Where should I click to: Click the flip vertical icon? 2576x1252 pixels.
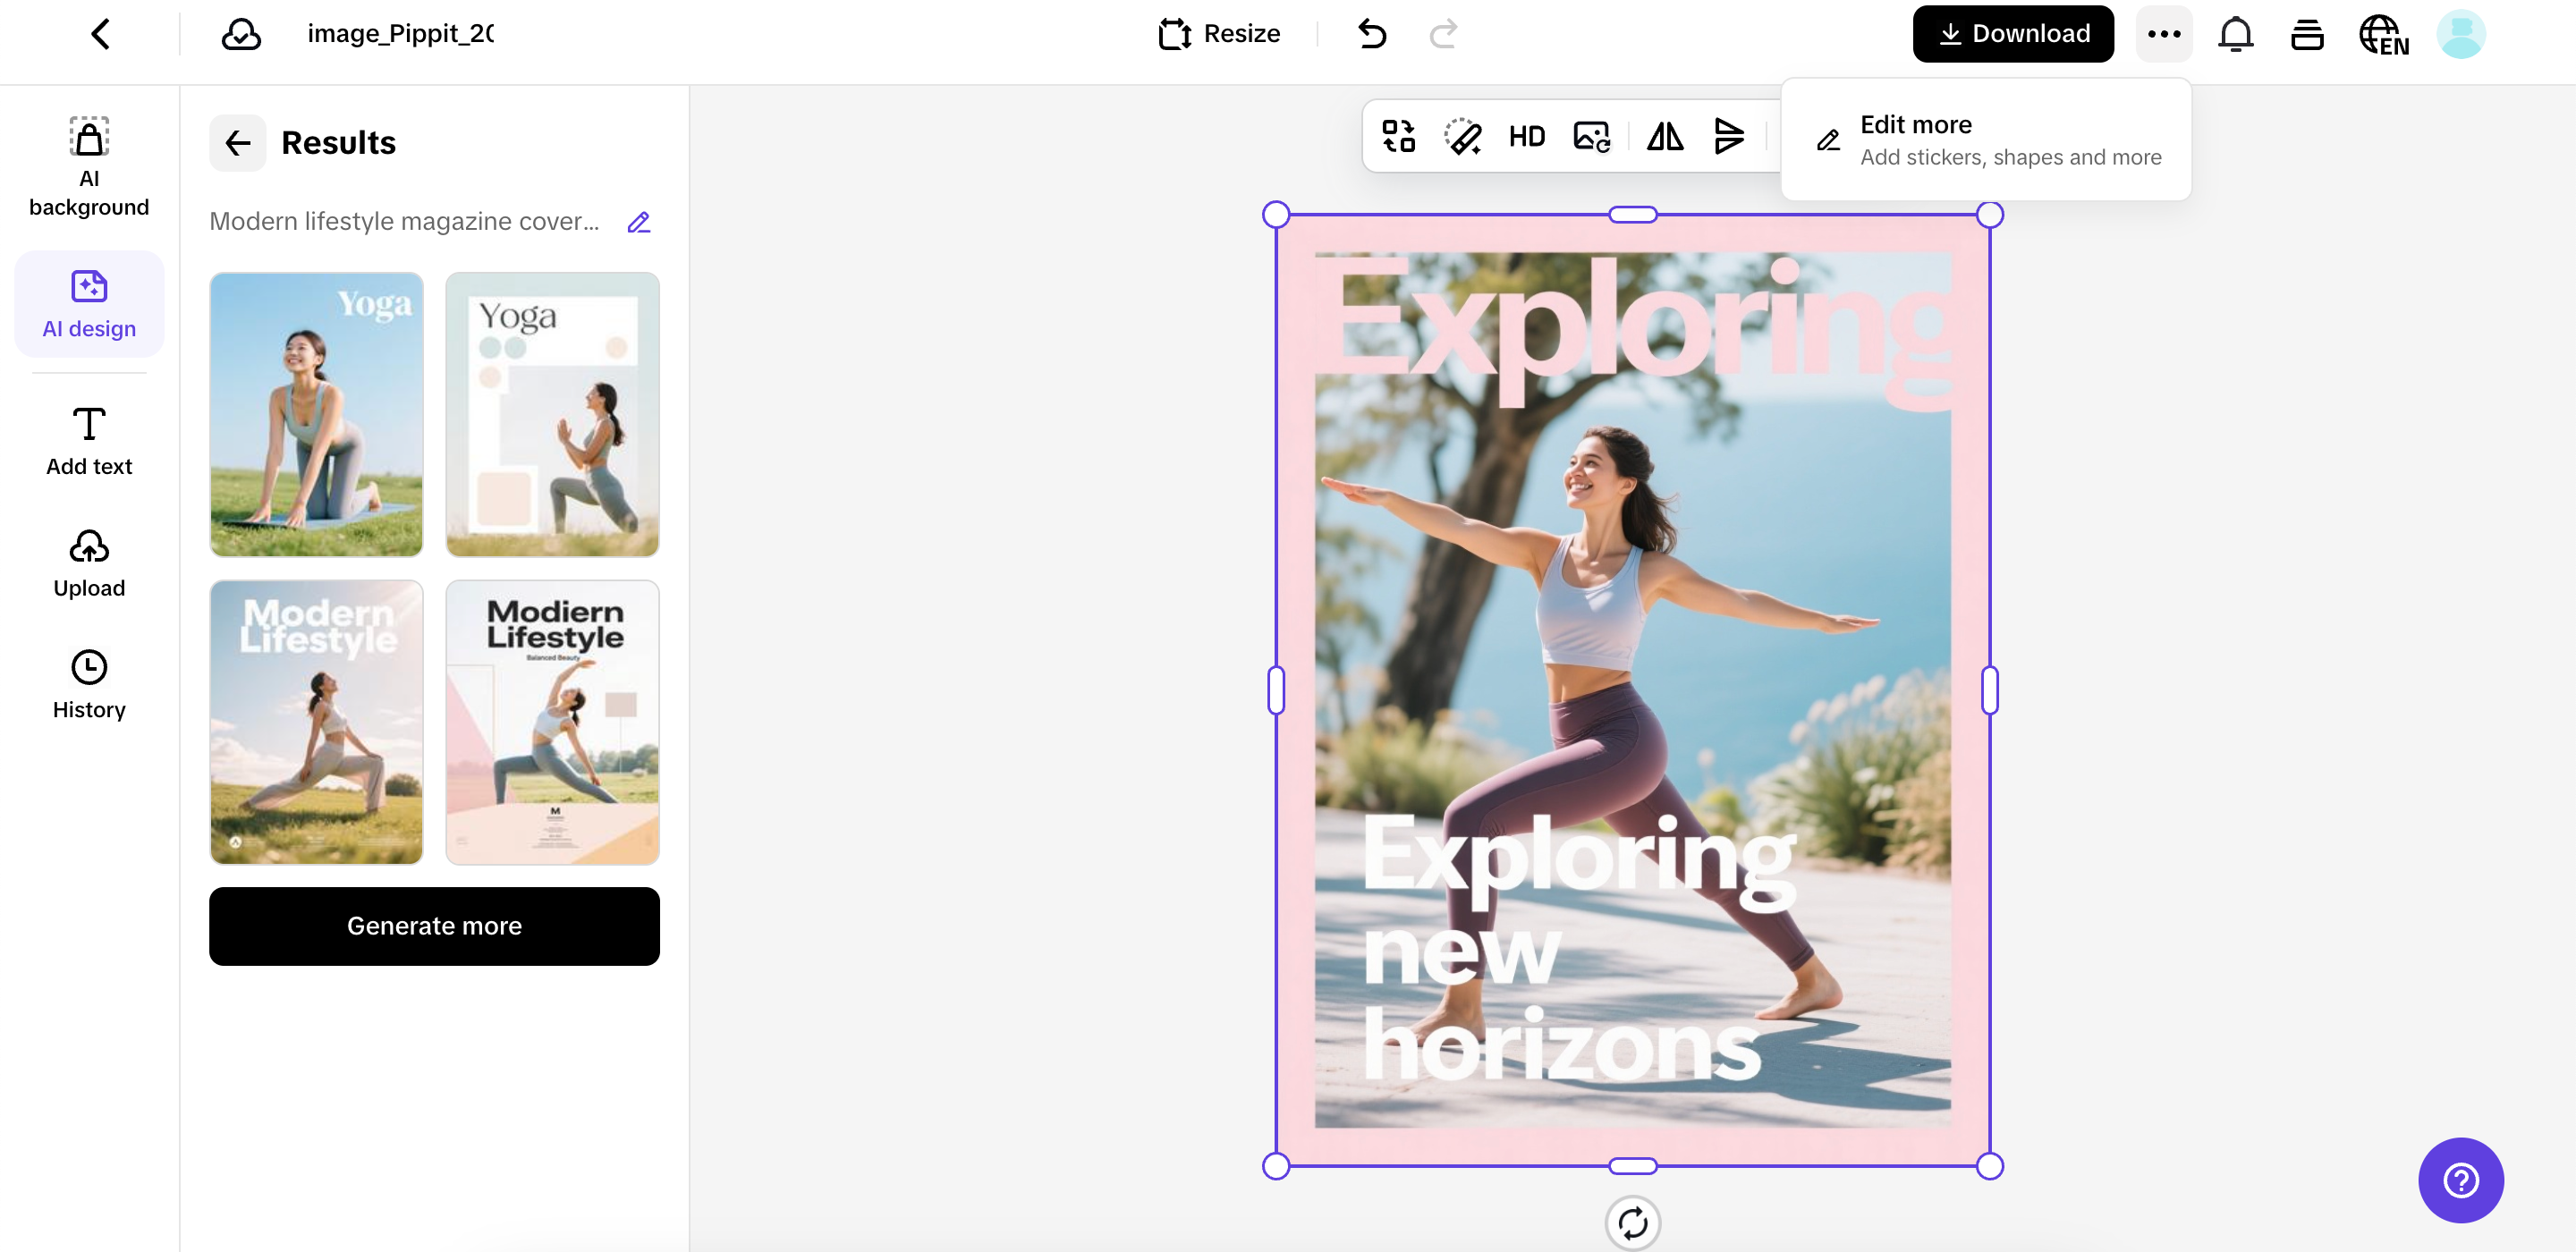click(x=1728, y=136)
